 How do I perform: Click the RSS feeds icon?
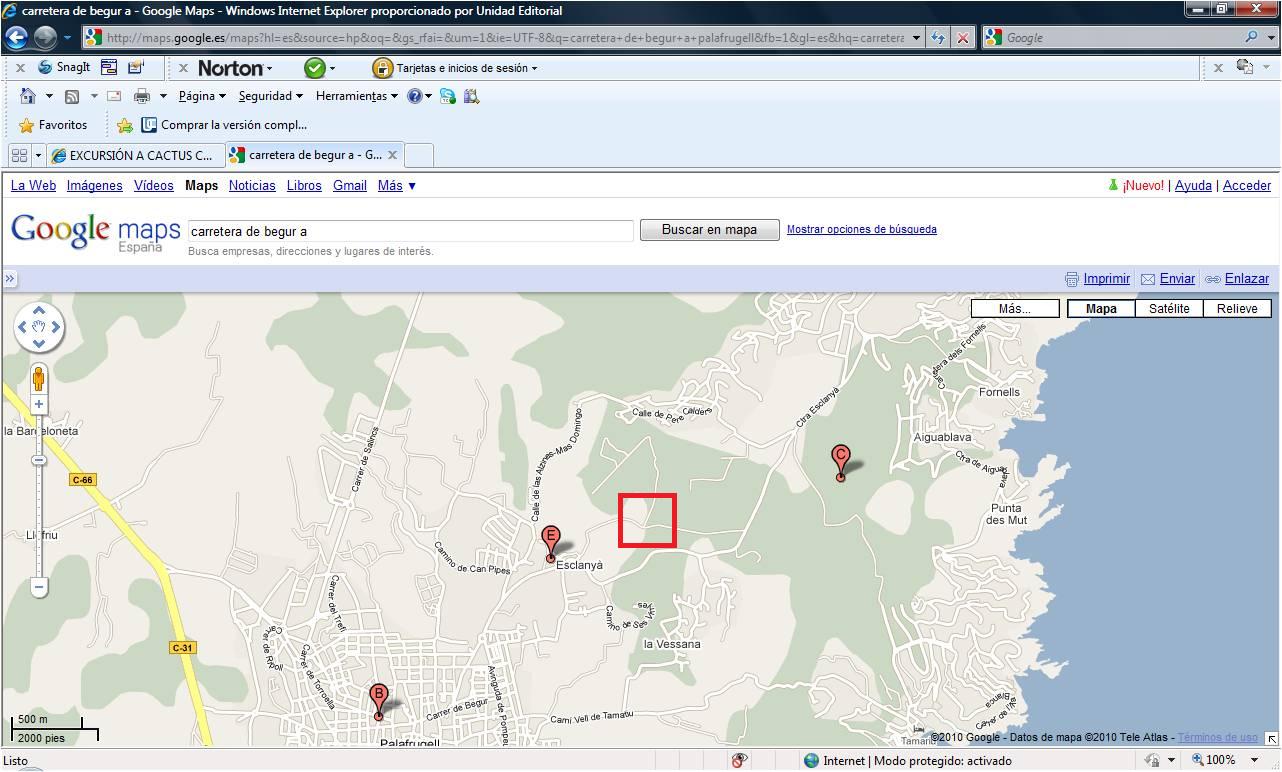point(72,96)
